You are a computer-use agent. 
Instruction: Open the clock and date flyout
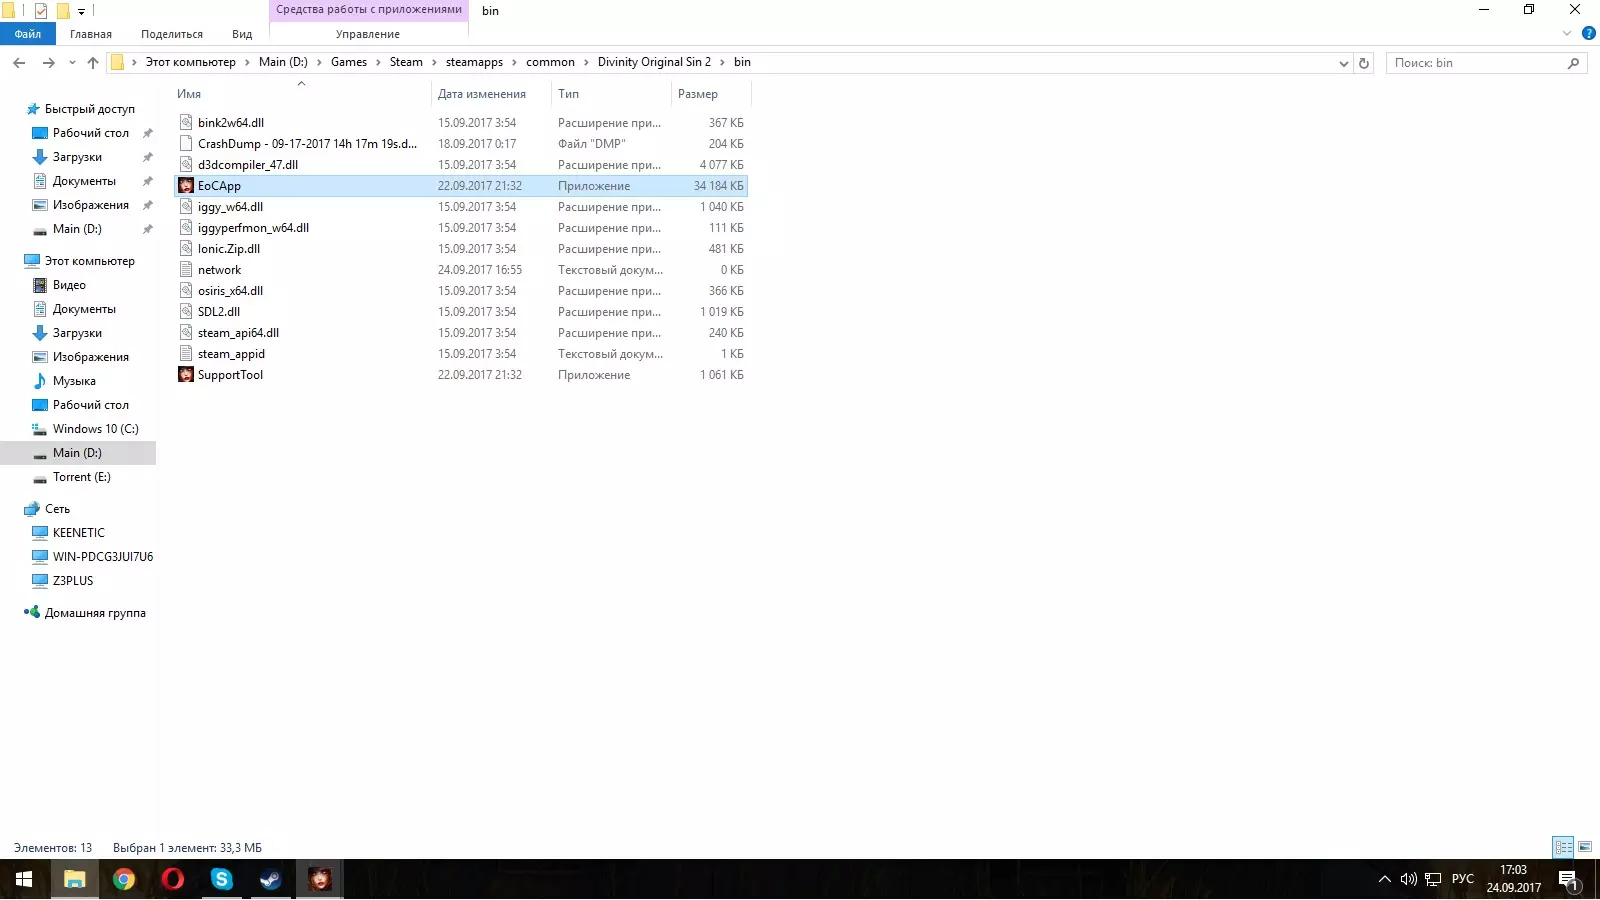[x=1513, y=880]
